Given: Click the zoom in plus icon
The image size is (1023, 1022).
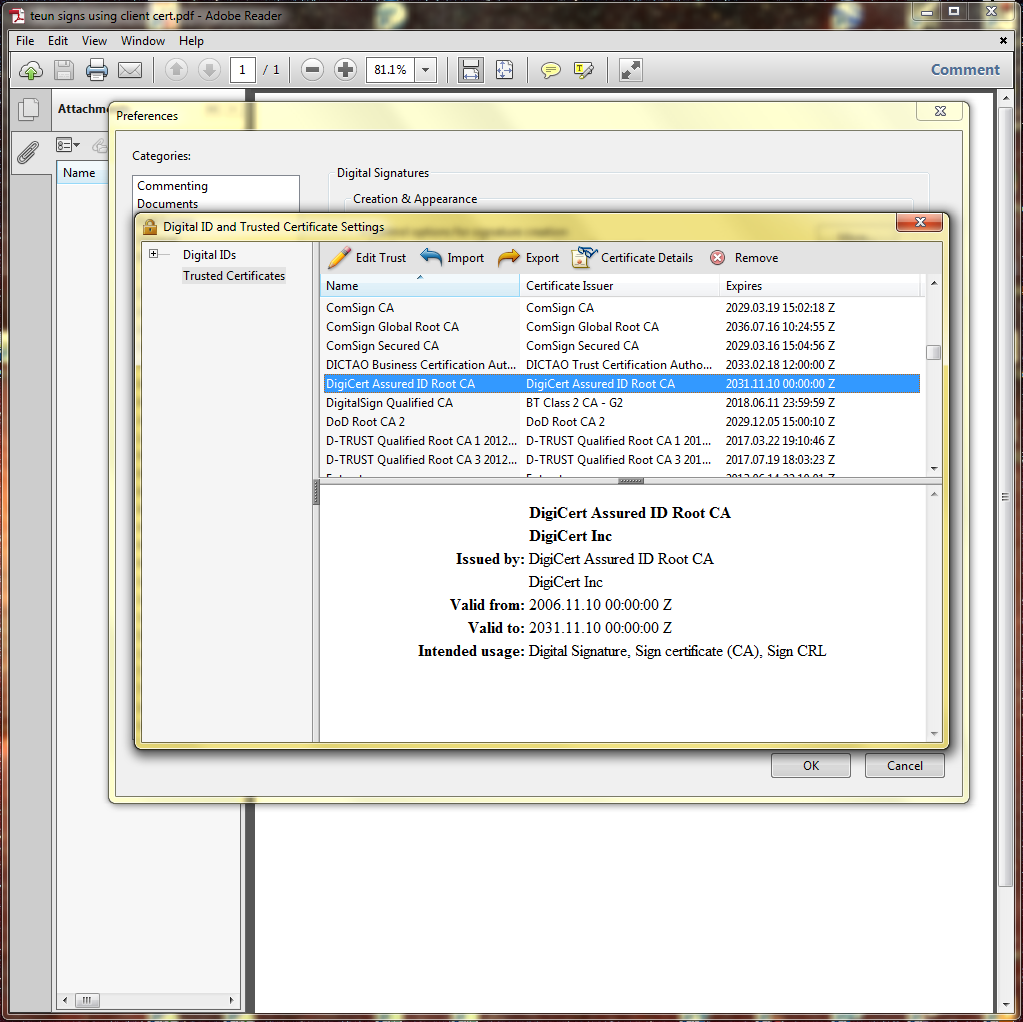Looking at the screenshot, I should [345, 70].
